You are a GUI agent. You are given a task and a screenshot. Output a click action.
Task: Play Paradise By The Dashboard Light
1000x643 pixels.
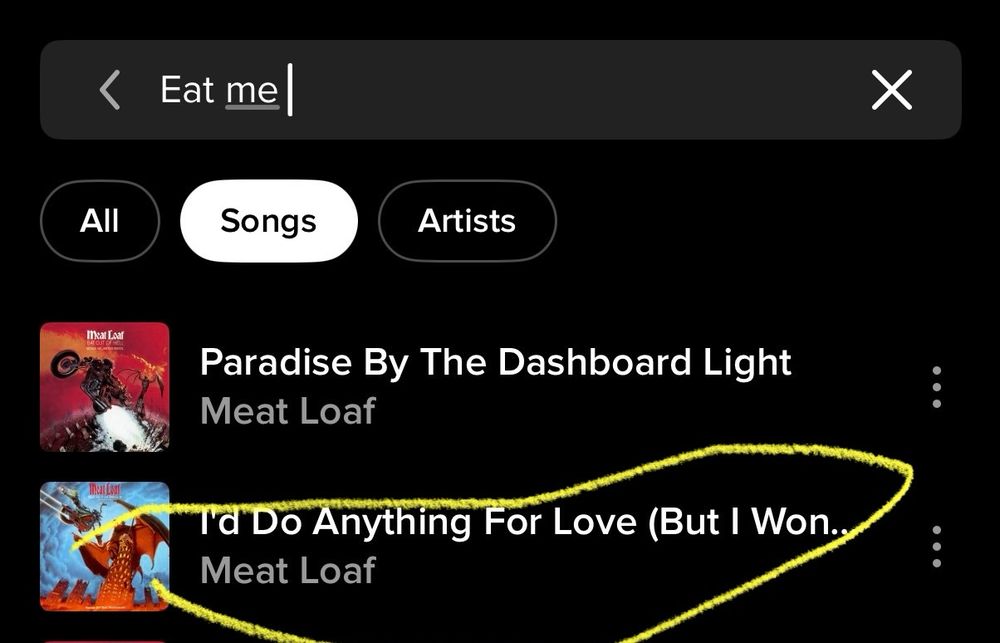(495, 363)
